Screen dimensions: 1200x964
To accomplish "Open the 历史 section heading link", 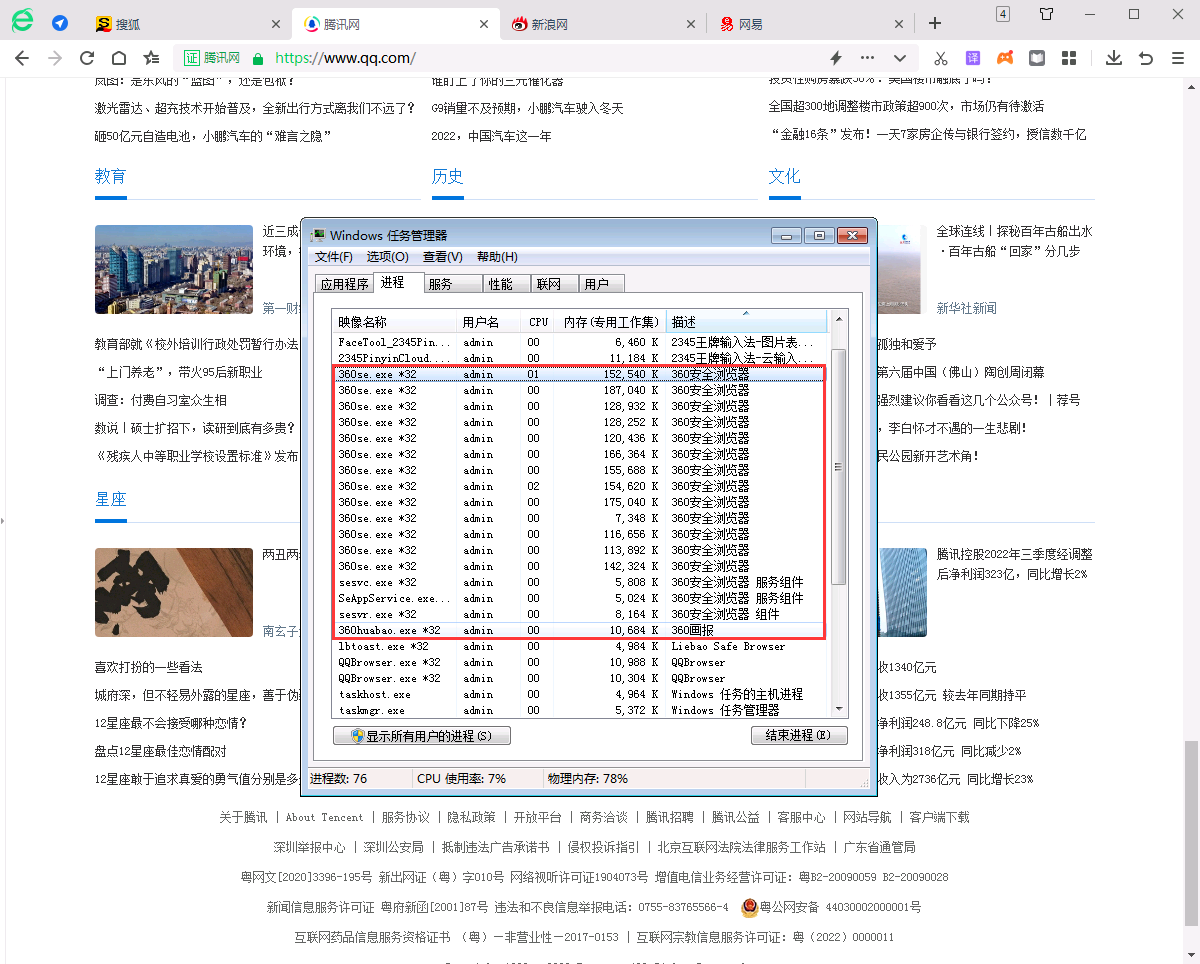I will pyautogui.click(x=447, y=176).
